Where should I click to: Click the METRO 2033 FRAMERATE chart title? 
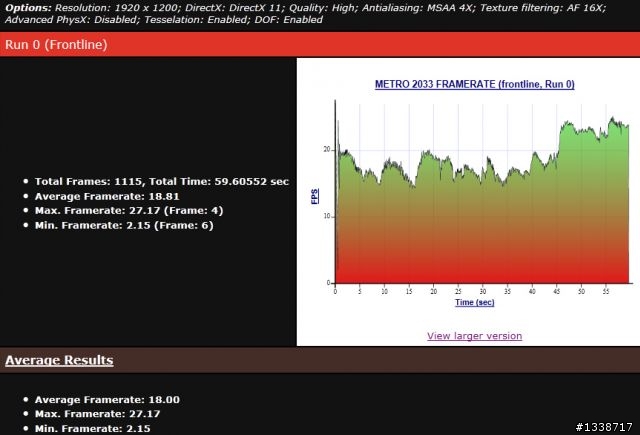[474, 84]
